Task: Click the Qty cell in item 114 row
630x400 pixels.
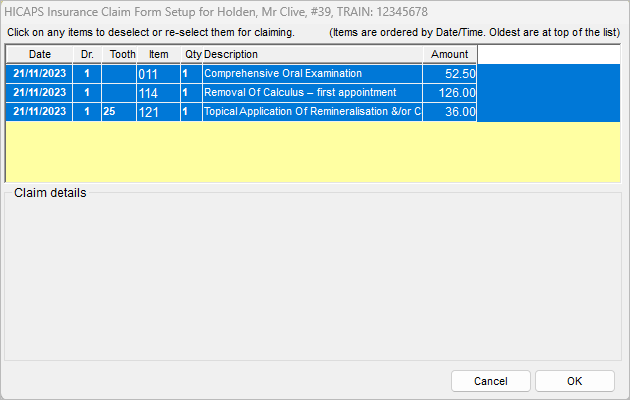Action: (192, 92)
